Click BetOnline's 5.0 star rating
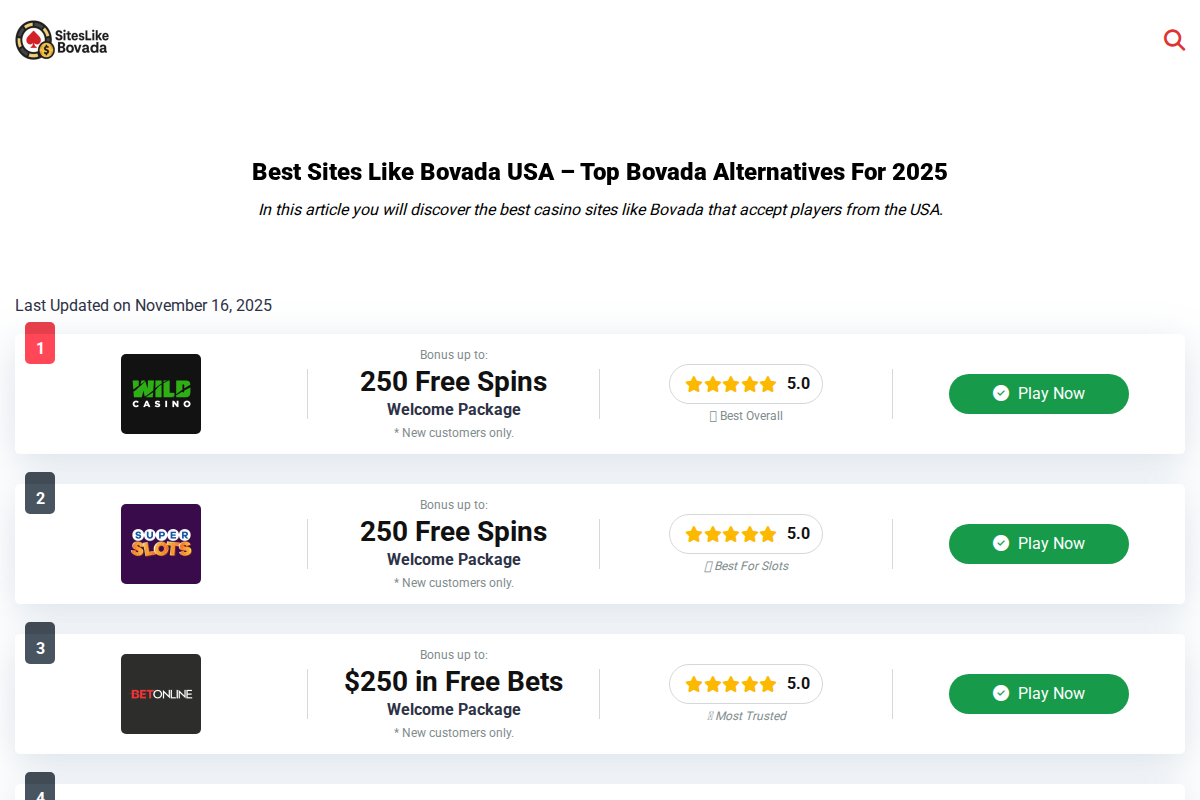The height and width of the screenshot is (800, 1200). click(746, 684)
